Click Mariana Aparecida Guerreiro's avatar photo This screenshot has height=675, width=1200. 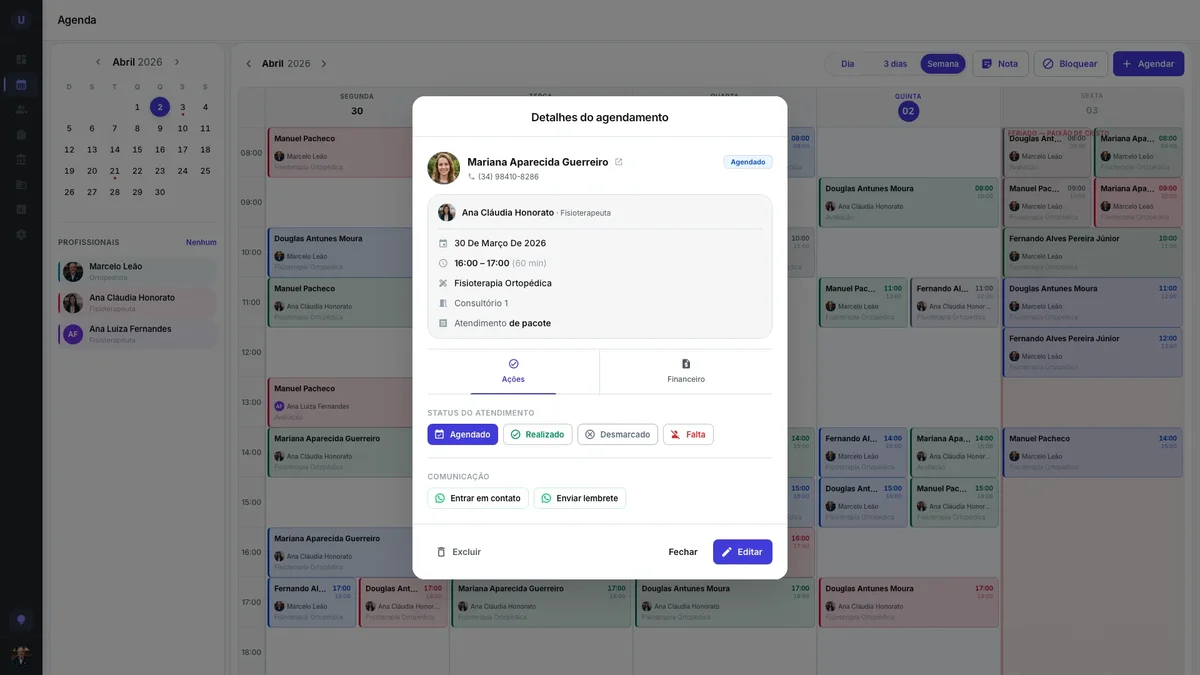coord(443,168)
